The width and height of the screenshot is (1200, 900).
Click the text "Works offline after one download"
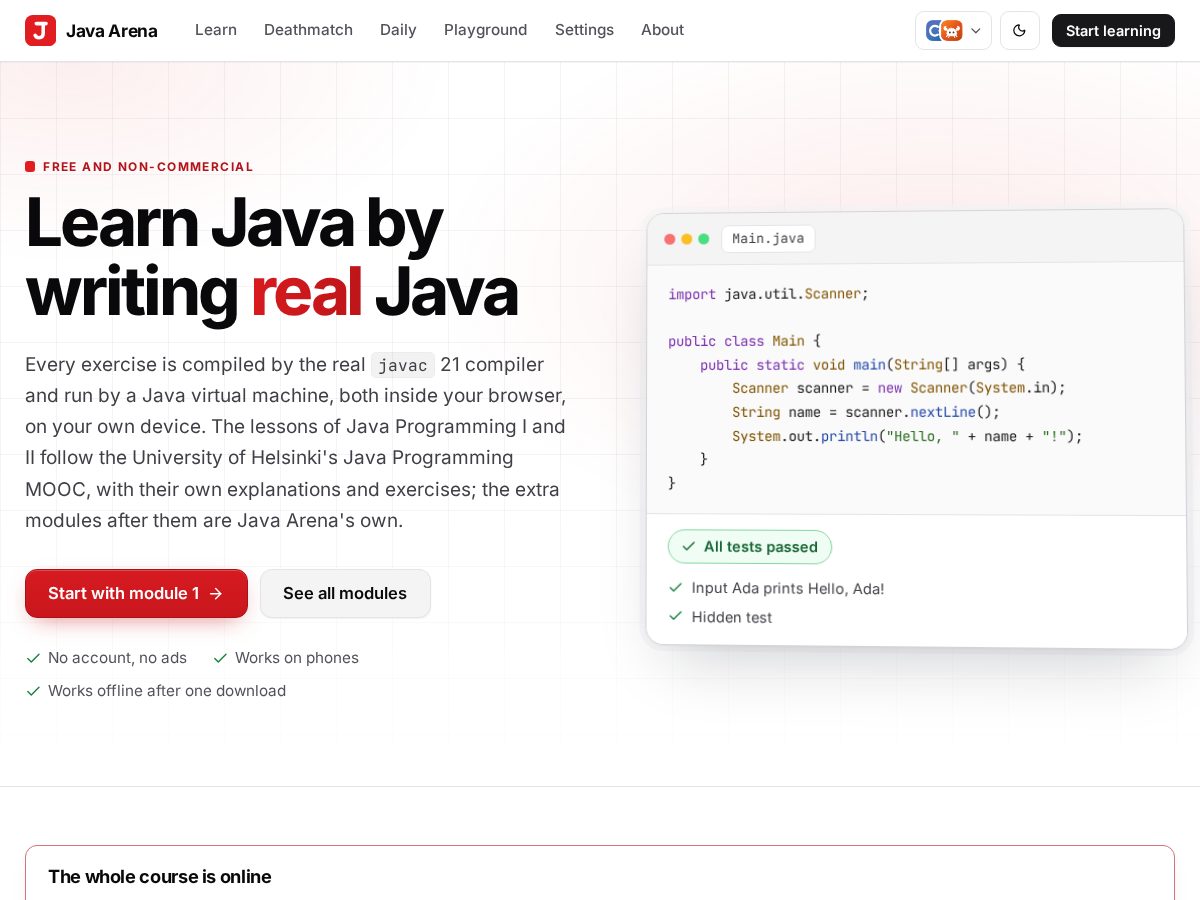[167, 691]
